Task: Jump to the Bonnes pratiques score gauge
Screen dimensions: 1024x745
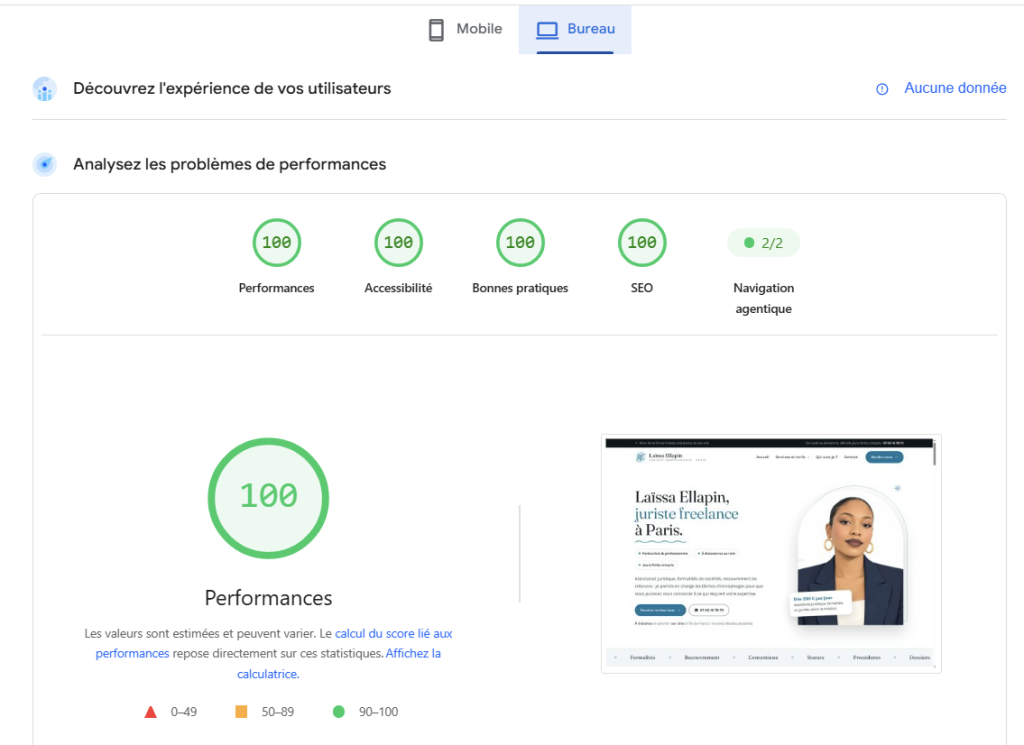Action: coord(520,243)
